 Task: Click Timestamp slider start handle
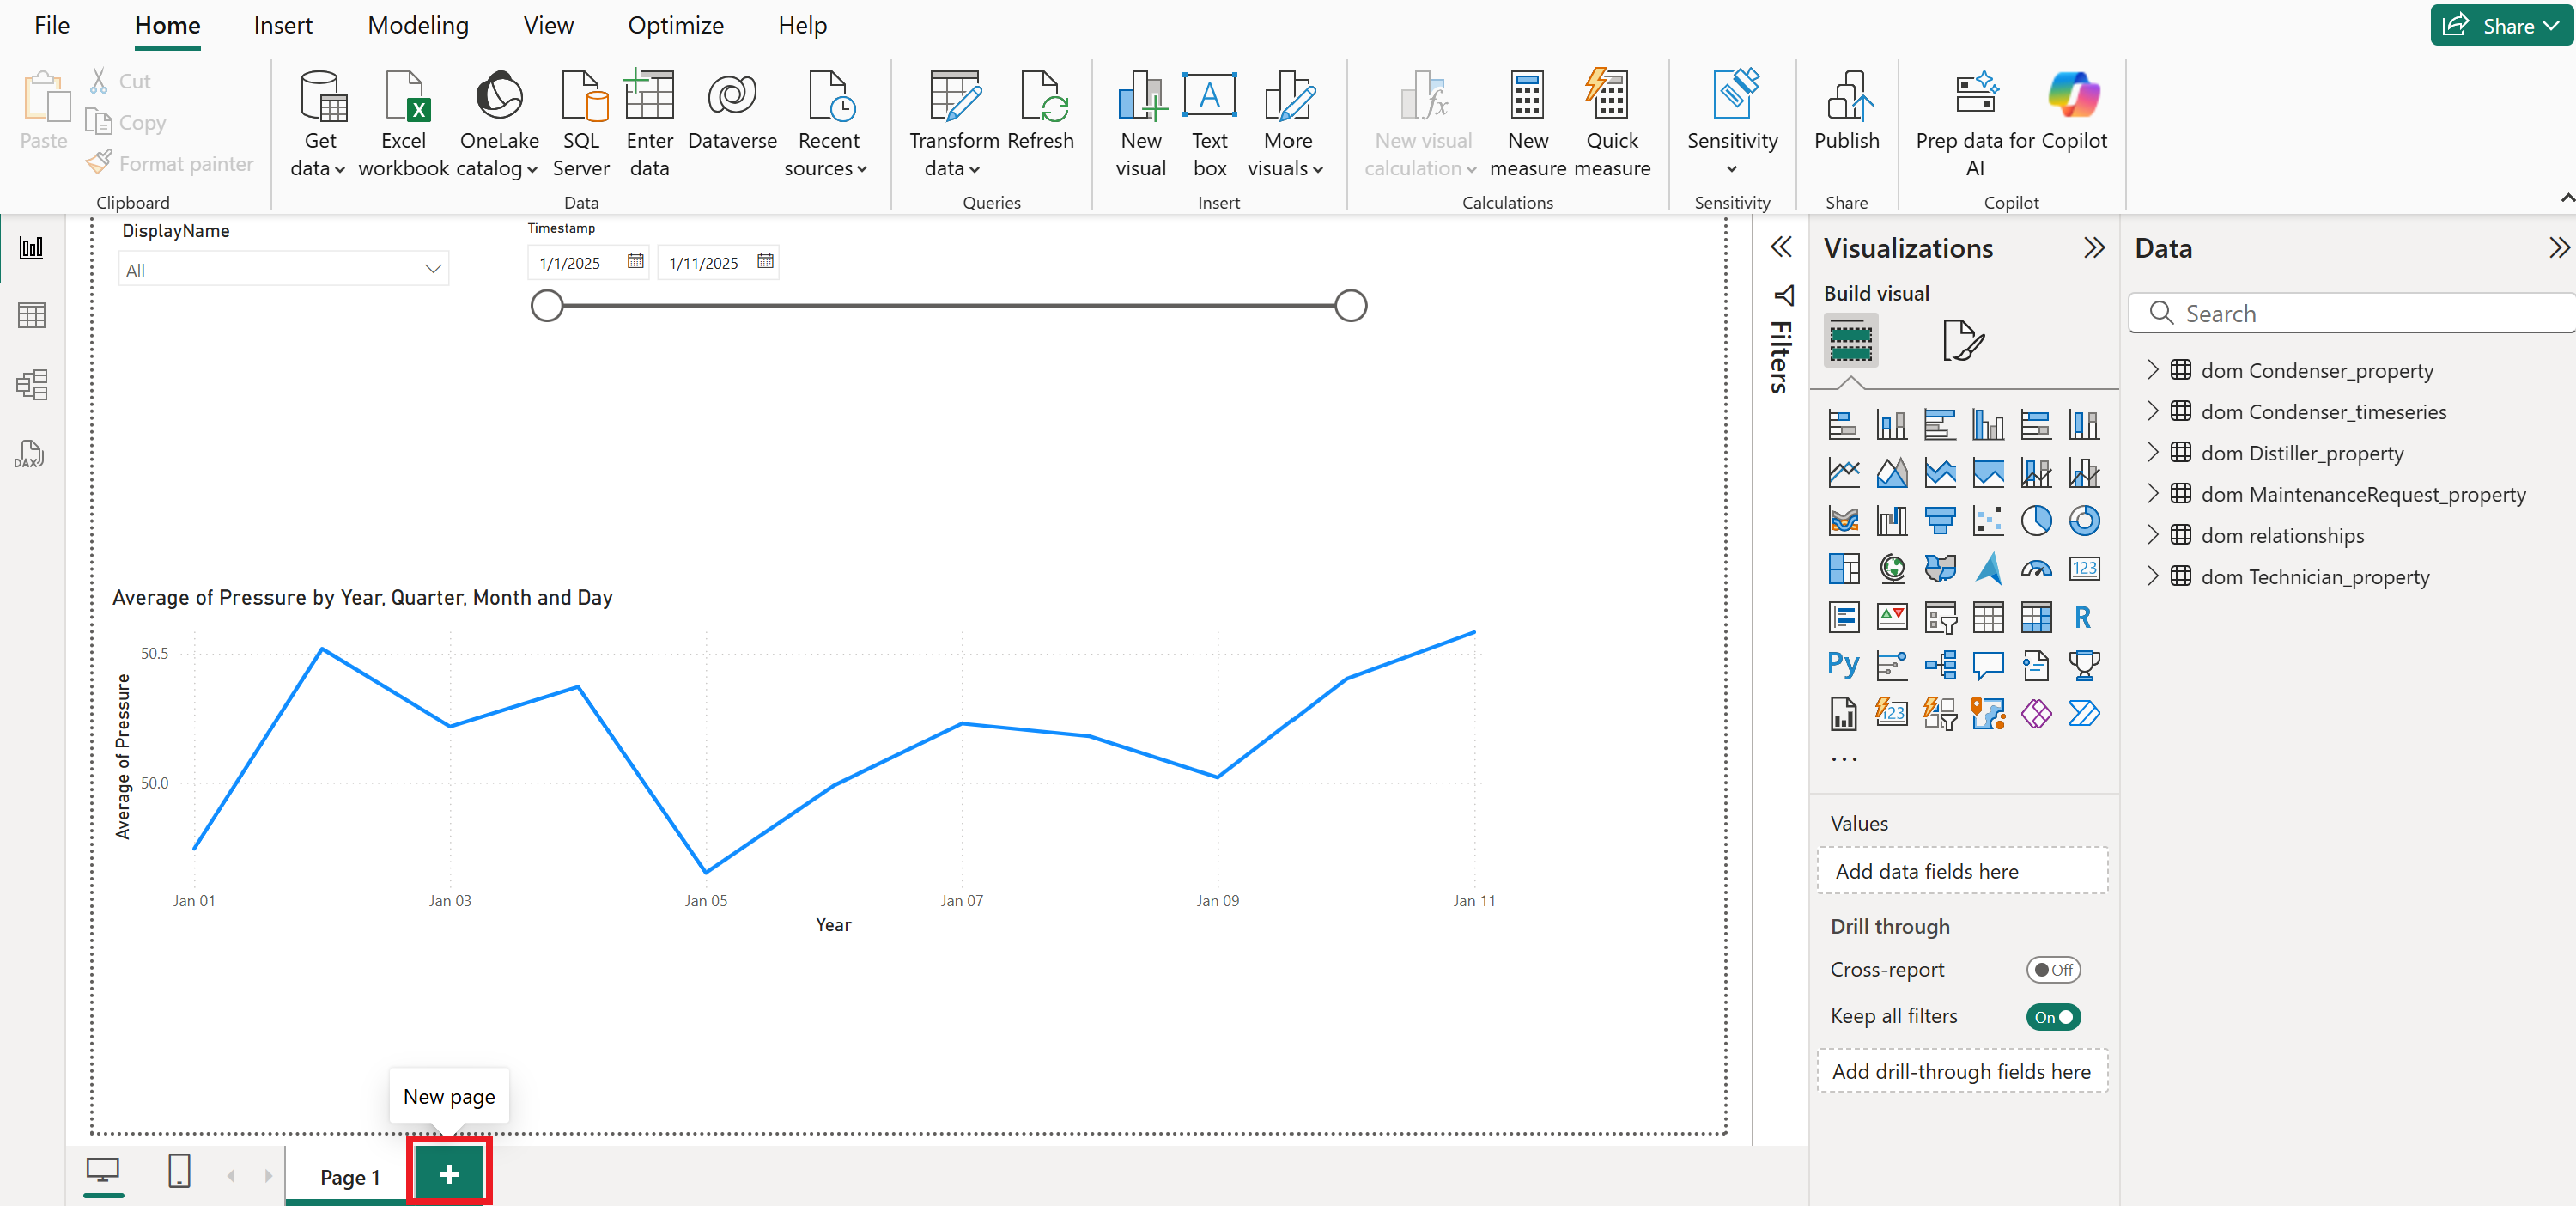click(547, 306)
